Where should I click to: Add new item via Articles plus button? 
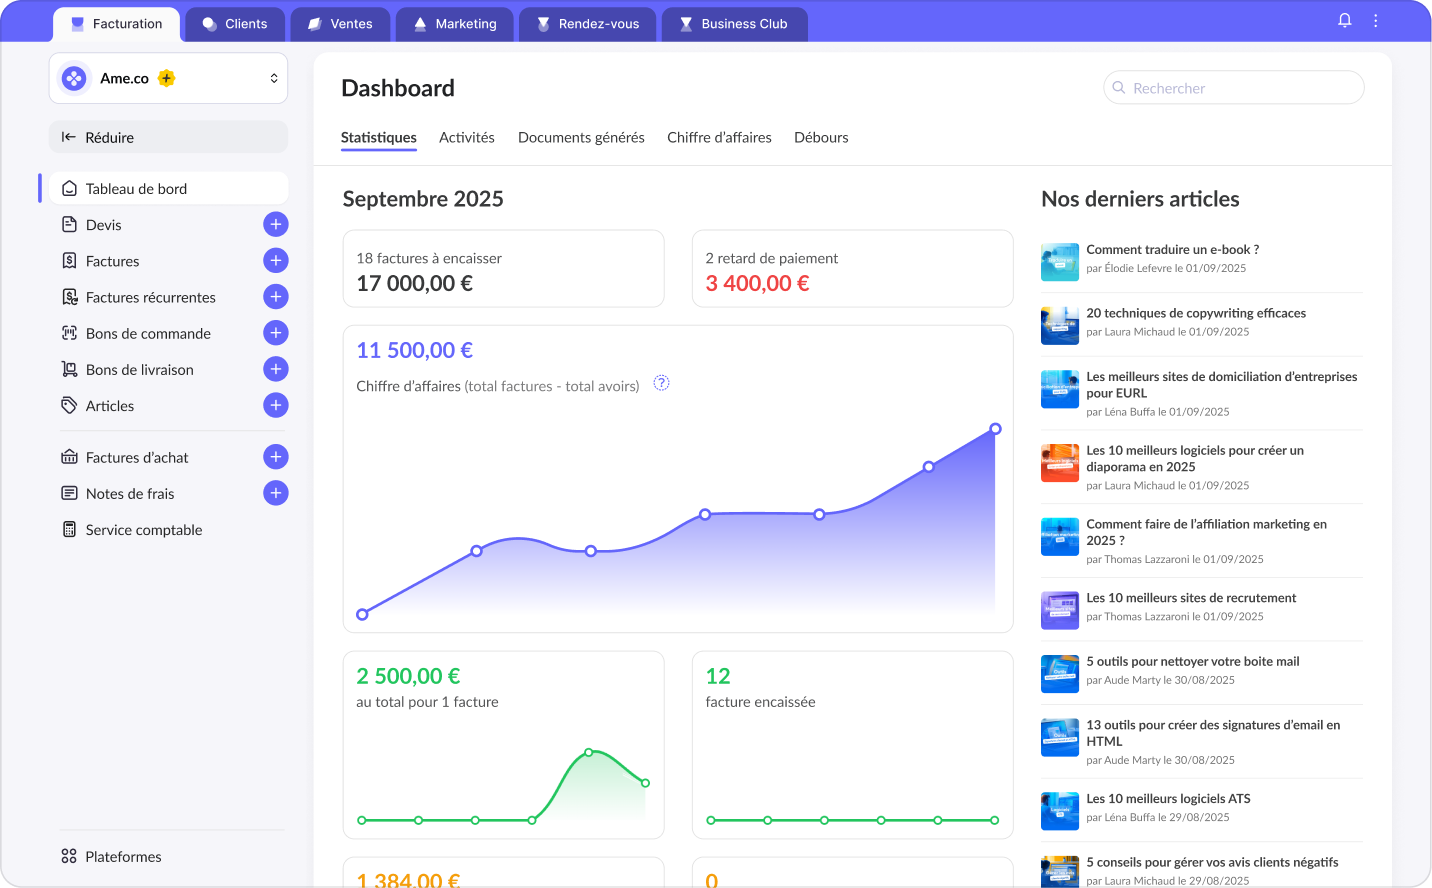(276, 405)
